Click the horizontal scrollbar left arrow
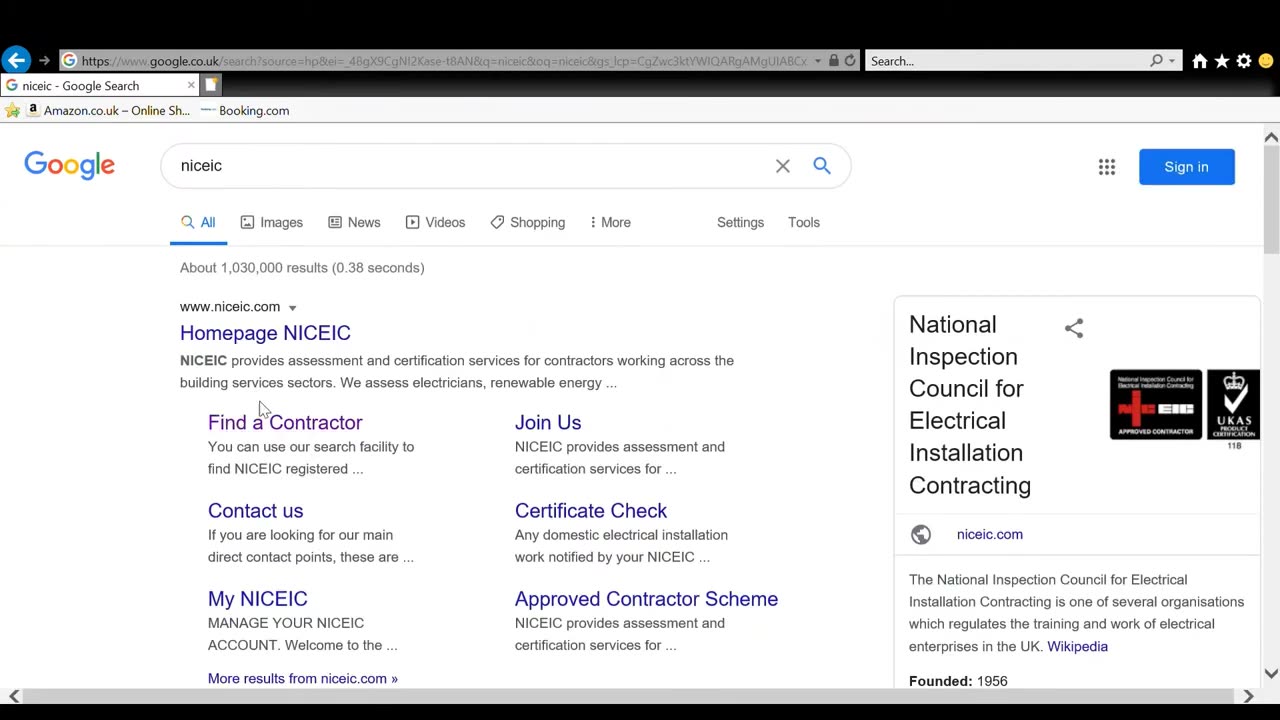1280x720 pixels. [14, 696]
